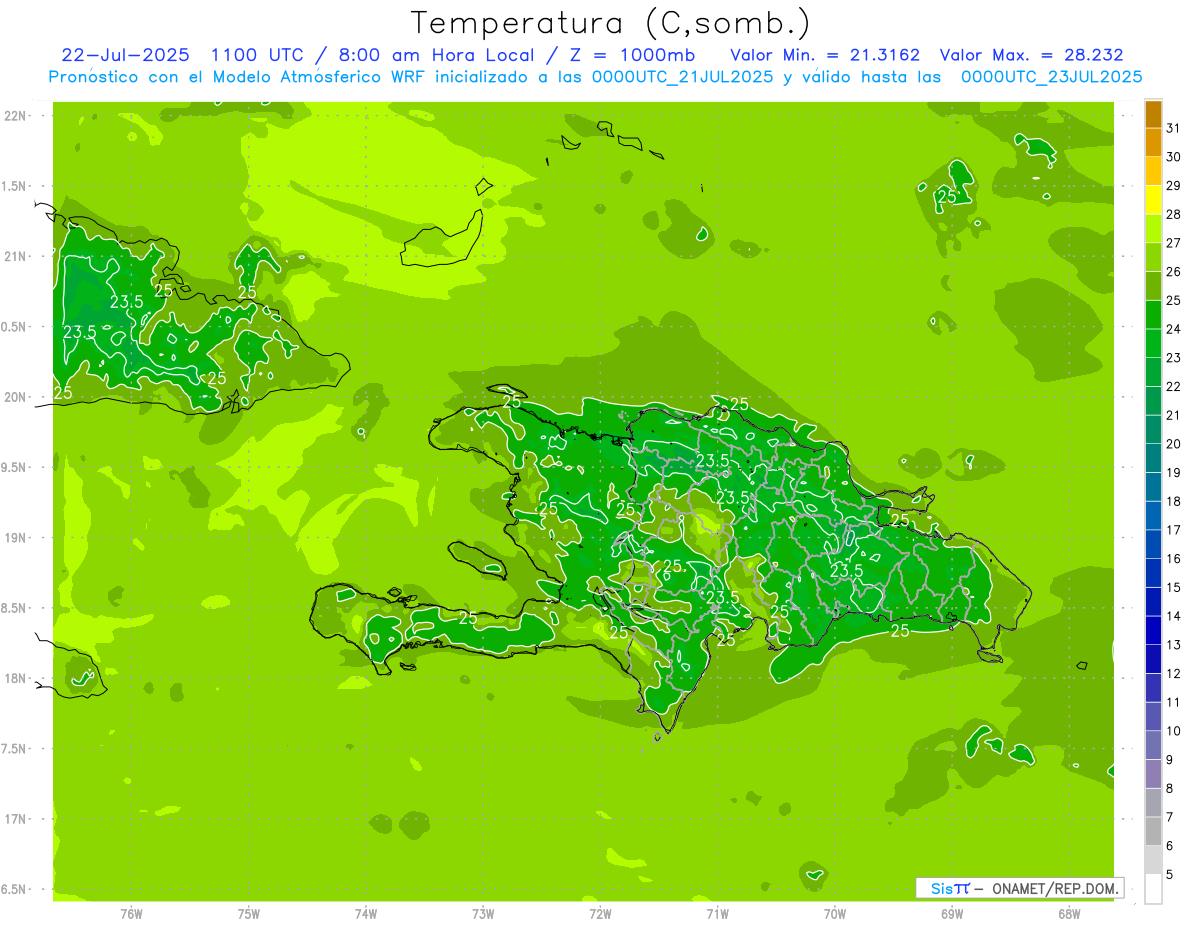Click the title "Temperatura (C,somb.)"
The height and width of the screenshot is (927, 1200).
[x=611, y=24]
